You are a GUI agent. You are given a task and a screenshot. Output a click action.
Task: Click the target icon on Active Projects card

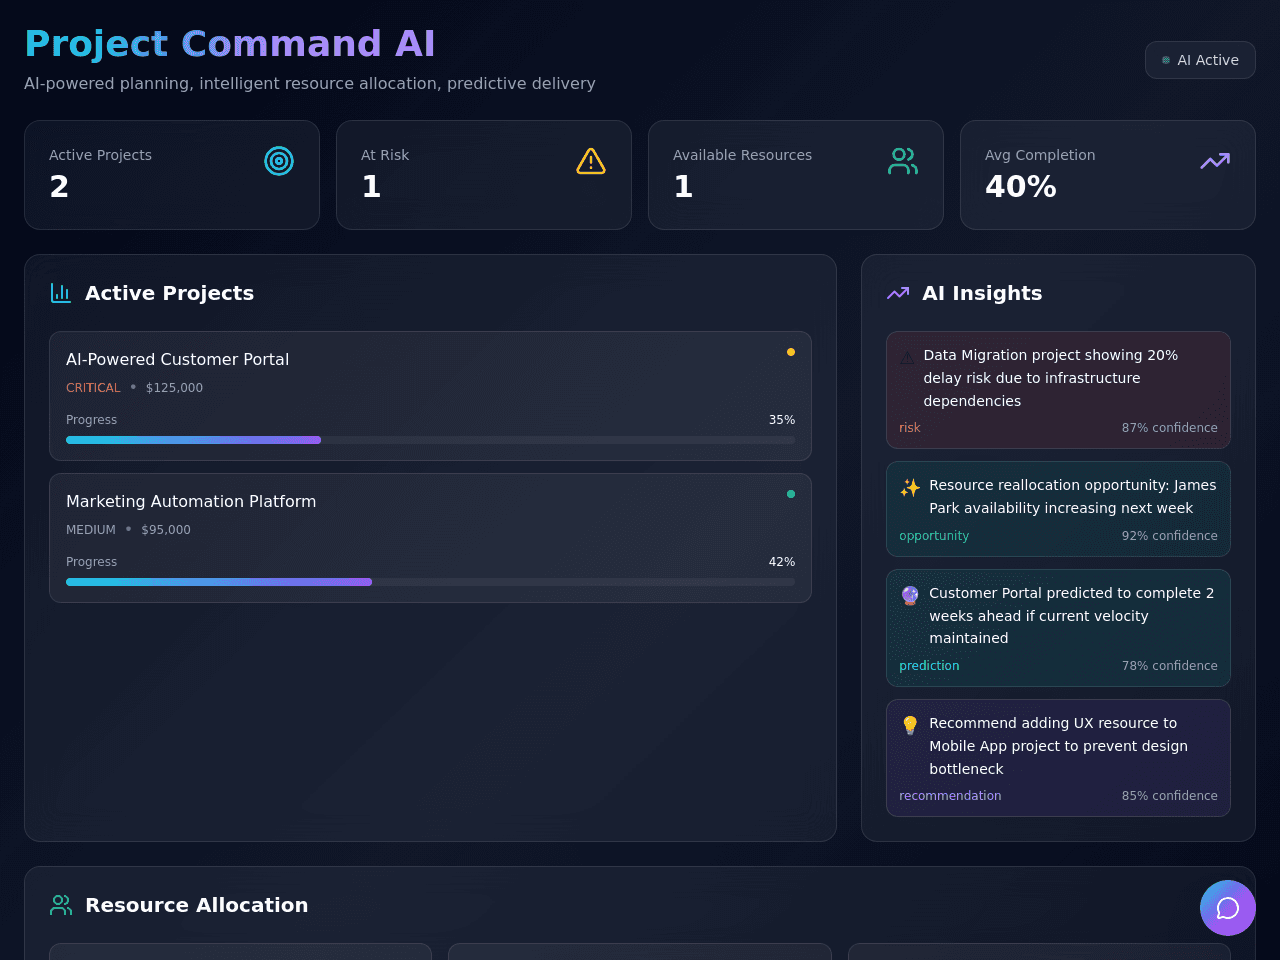(x=279, y=161)
